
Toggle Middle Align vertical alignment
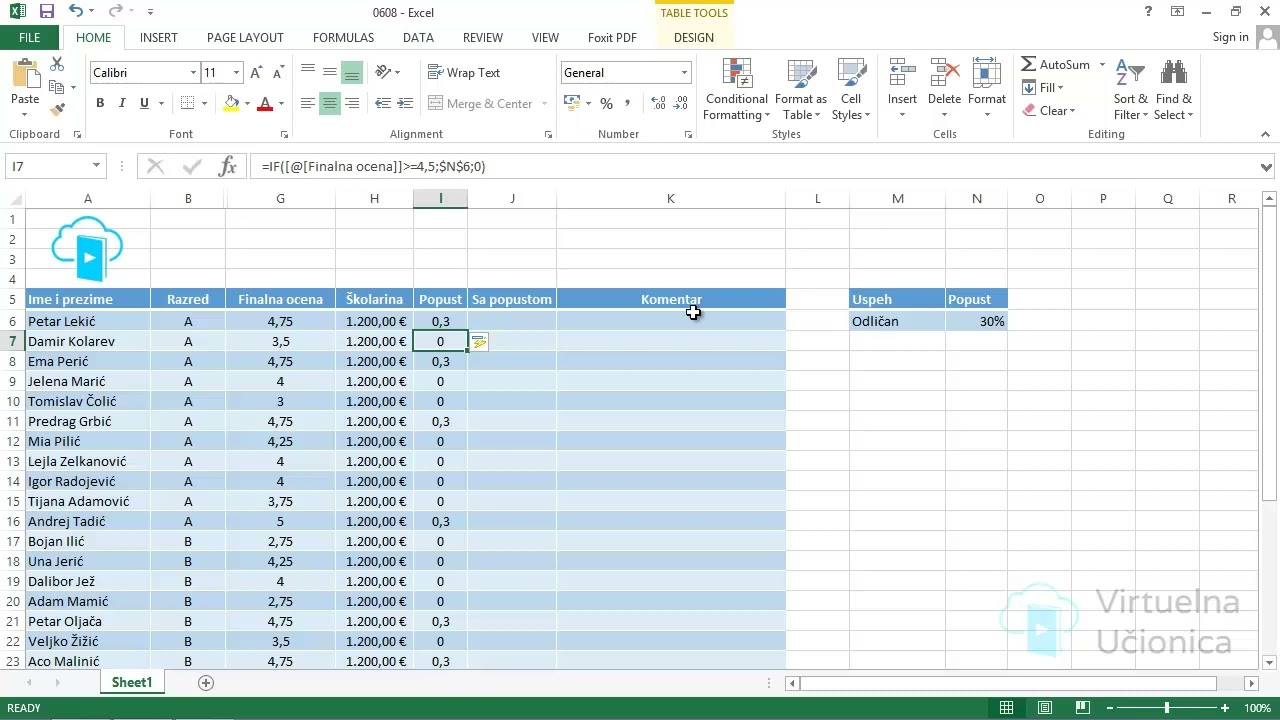pyautogui.click(x=329, y=73)
